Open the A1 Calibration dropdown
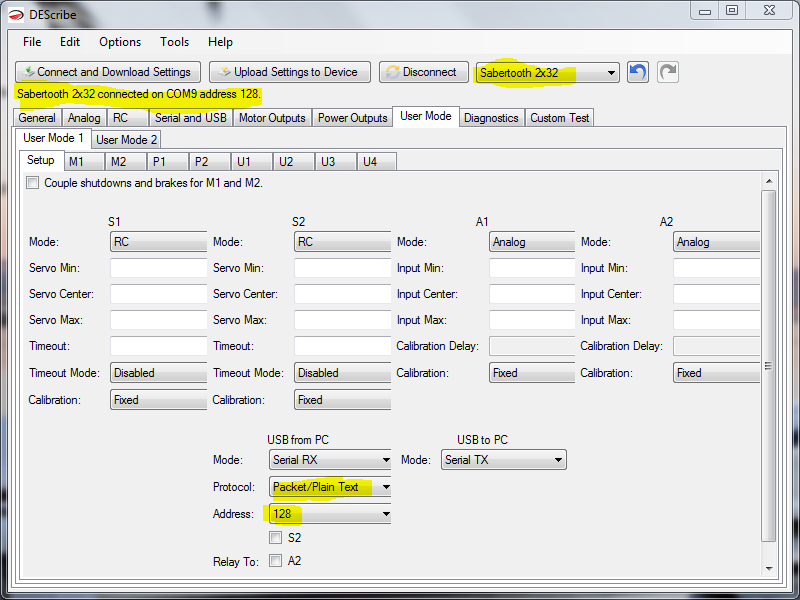Viewport: 800px width, 600px height. (x=532, y=373)
